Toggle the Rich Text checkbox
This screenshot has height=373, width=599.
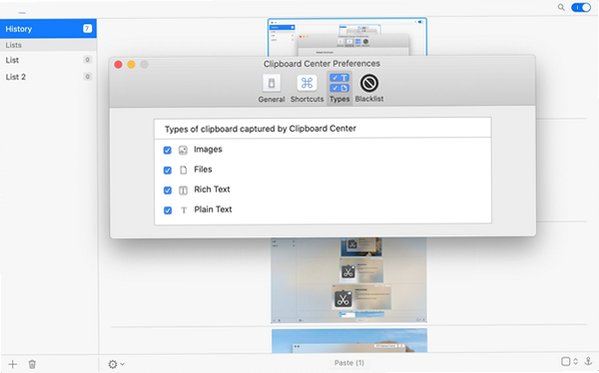pyautogui.click(x=167, y=190)
